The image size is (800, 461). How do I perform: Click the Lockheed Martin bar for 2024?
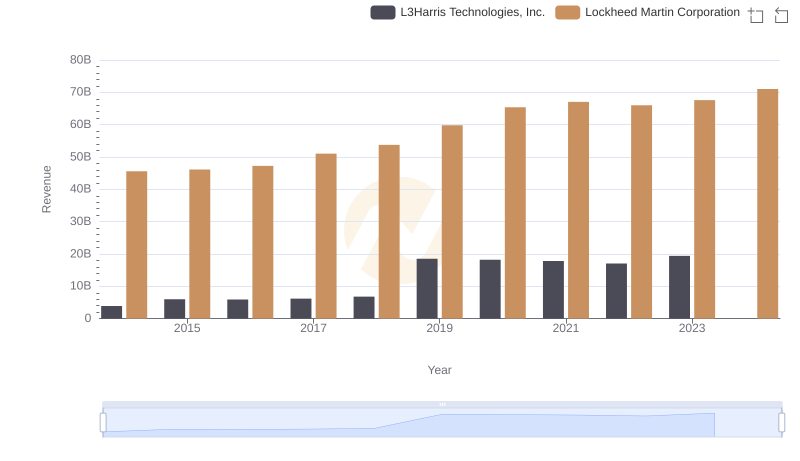point(767,203)
